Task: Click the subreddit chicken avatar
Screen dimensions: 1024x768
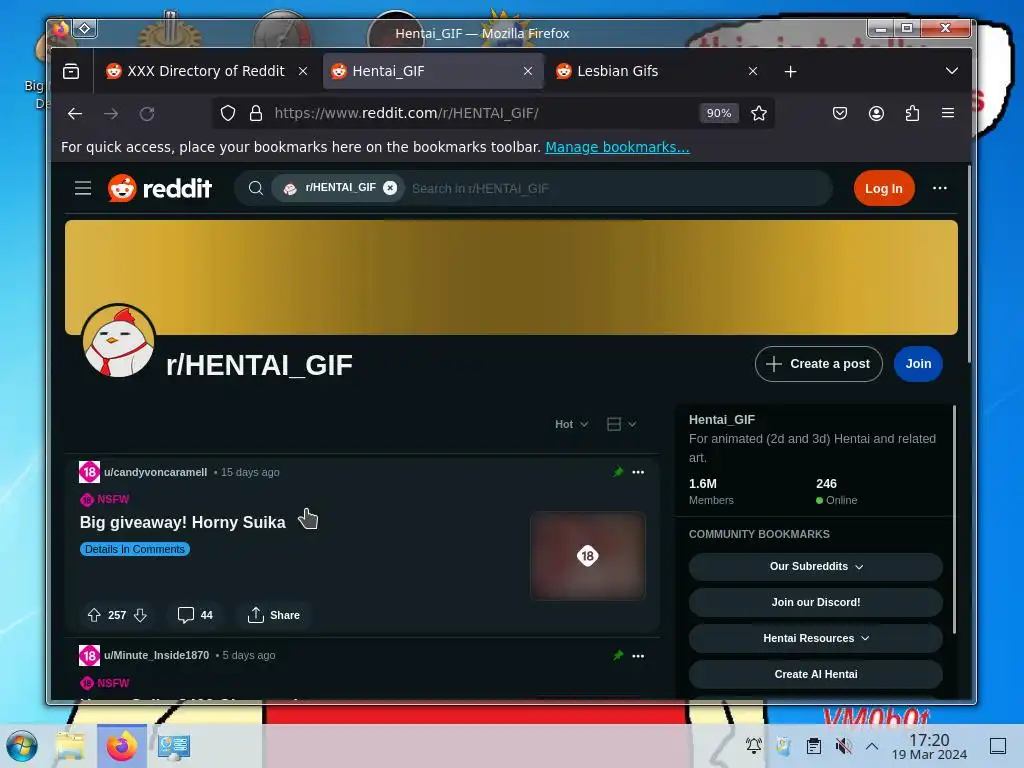Action: tap(118, 341)
